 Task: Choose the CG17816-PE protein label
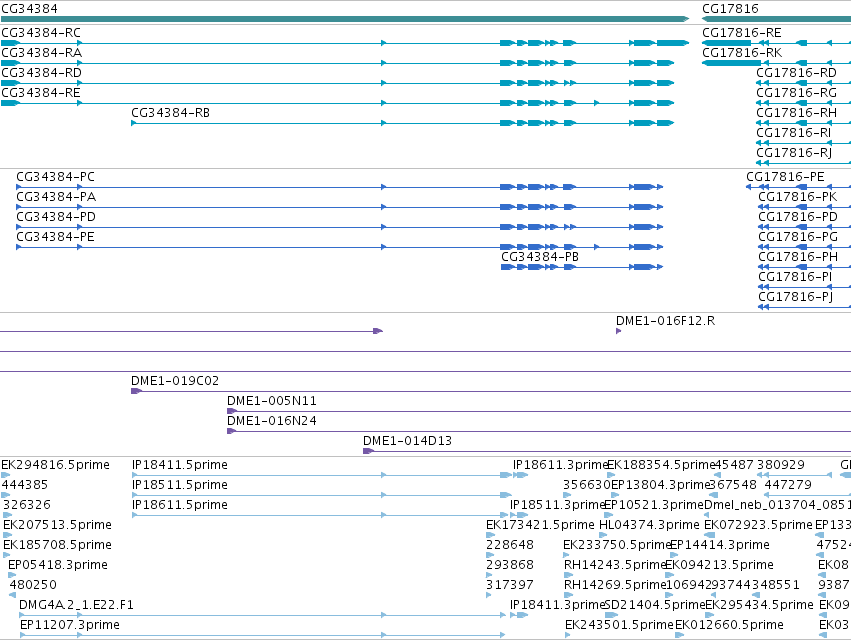click(785, 177)
